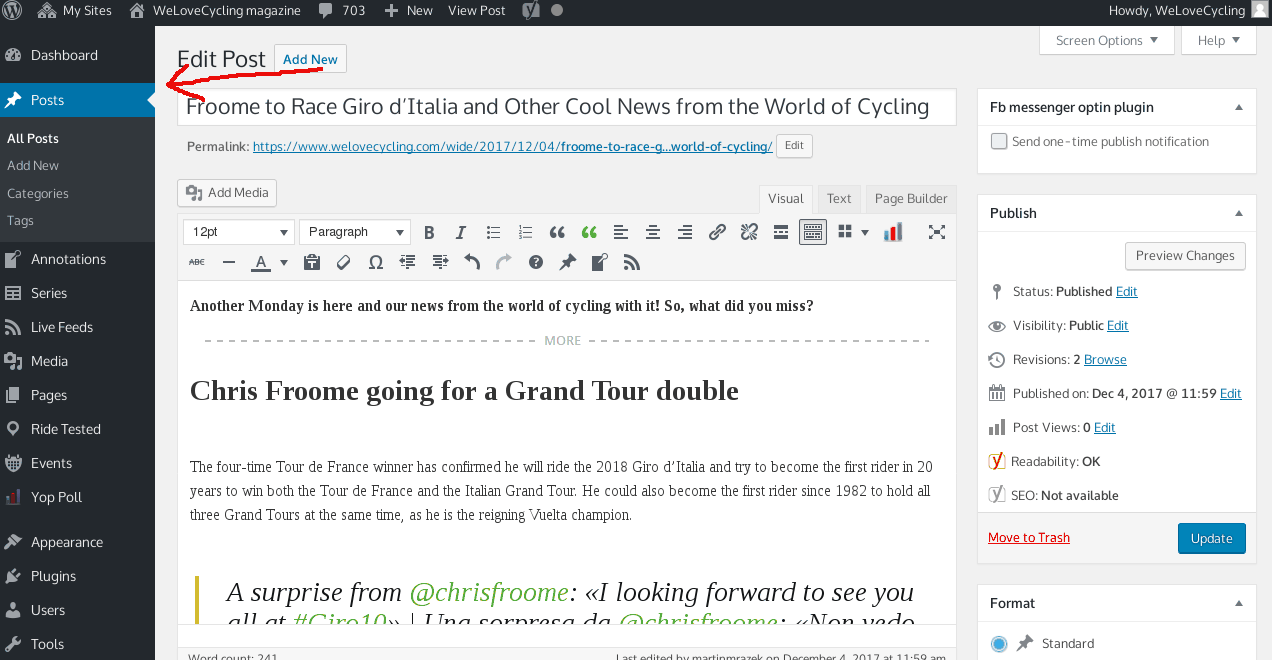Click the WordPress logo in admin bar

(x=13, y=11)
